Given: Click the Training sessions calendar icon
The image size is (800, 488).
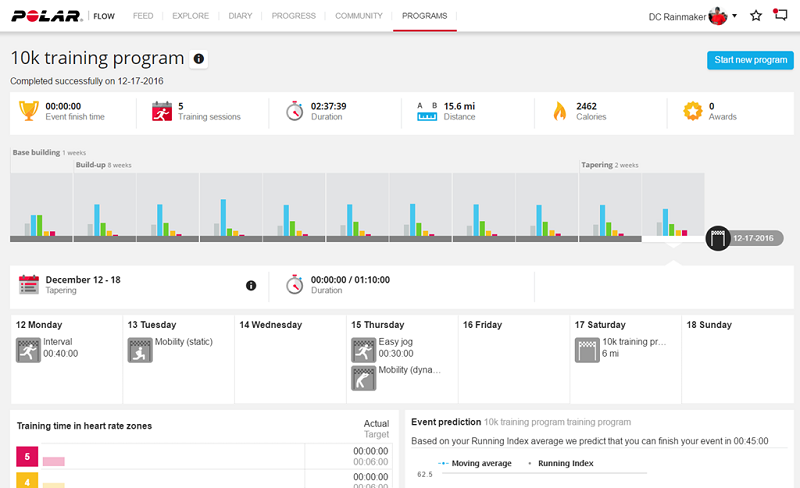Looking at the screenshot, I should [x=162, y=111].
